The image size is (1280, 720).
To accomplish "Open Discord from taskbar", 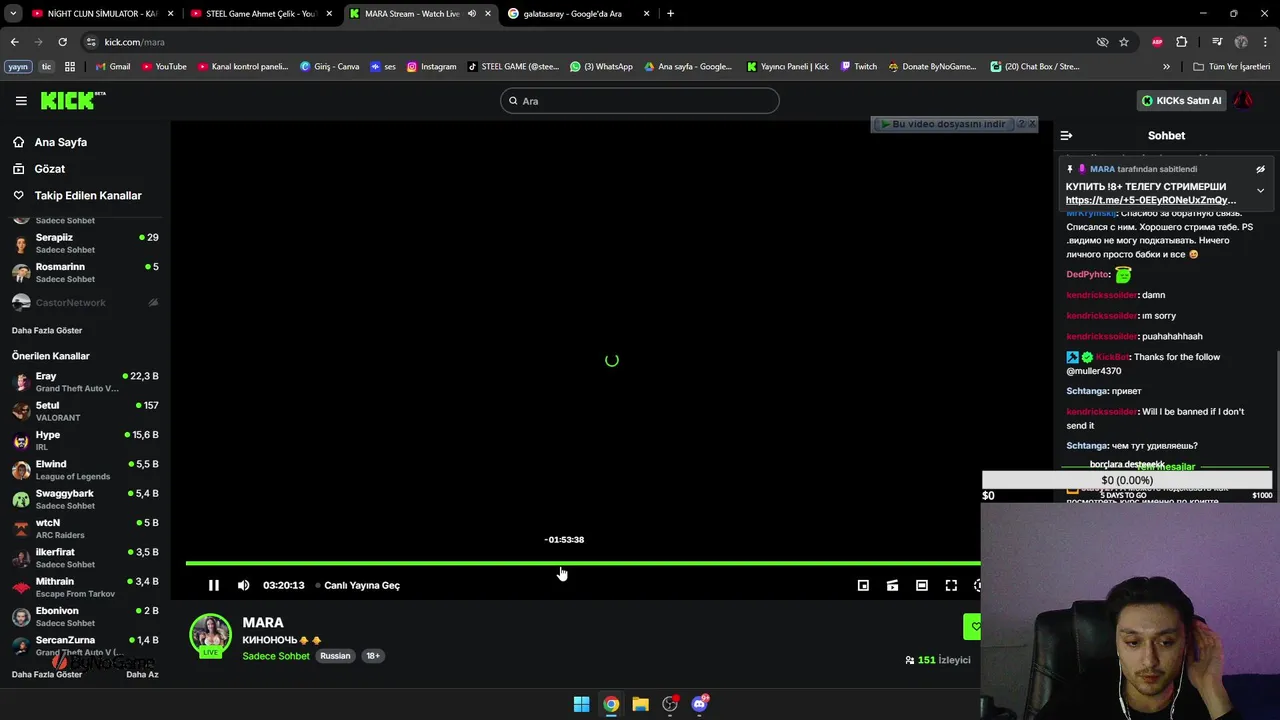I will coord(700,704).
